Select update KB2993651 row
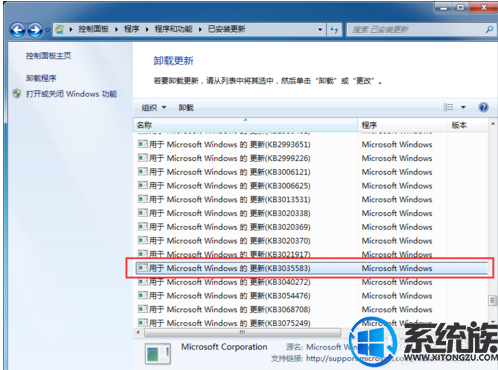The height and width of the screenshot is (370, 498). pos(312,145)
